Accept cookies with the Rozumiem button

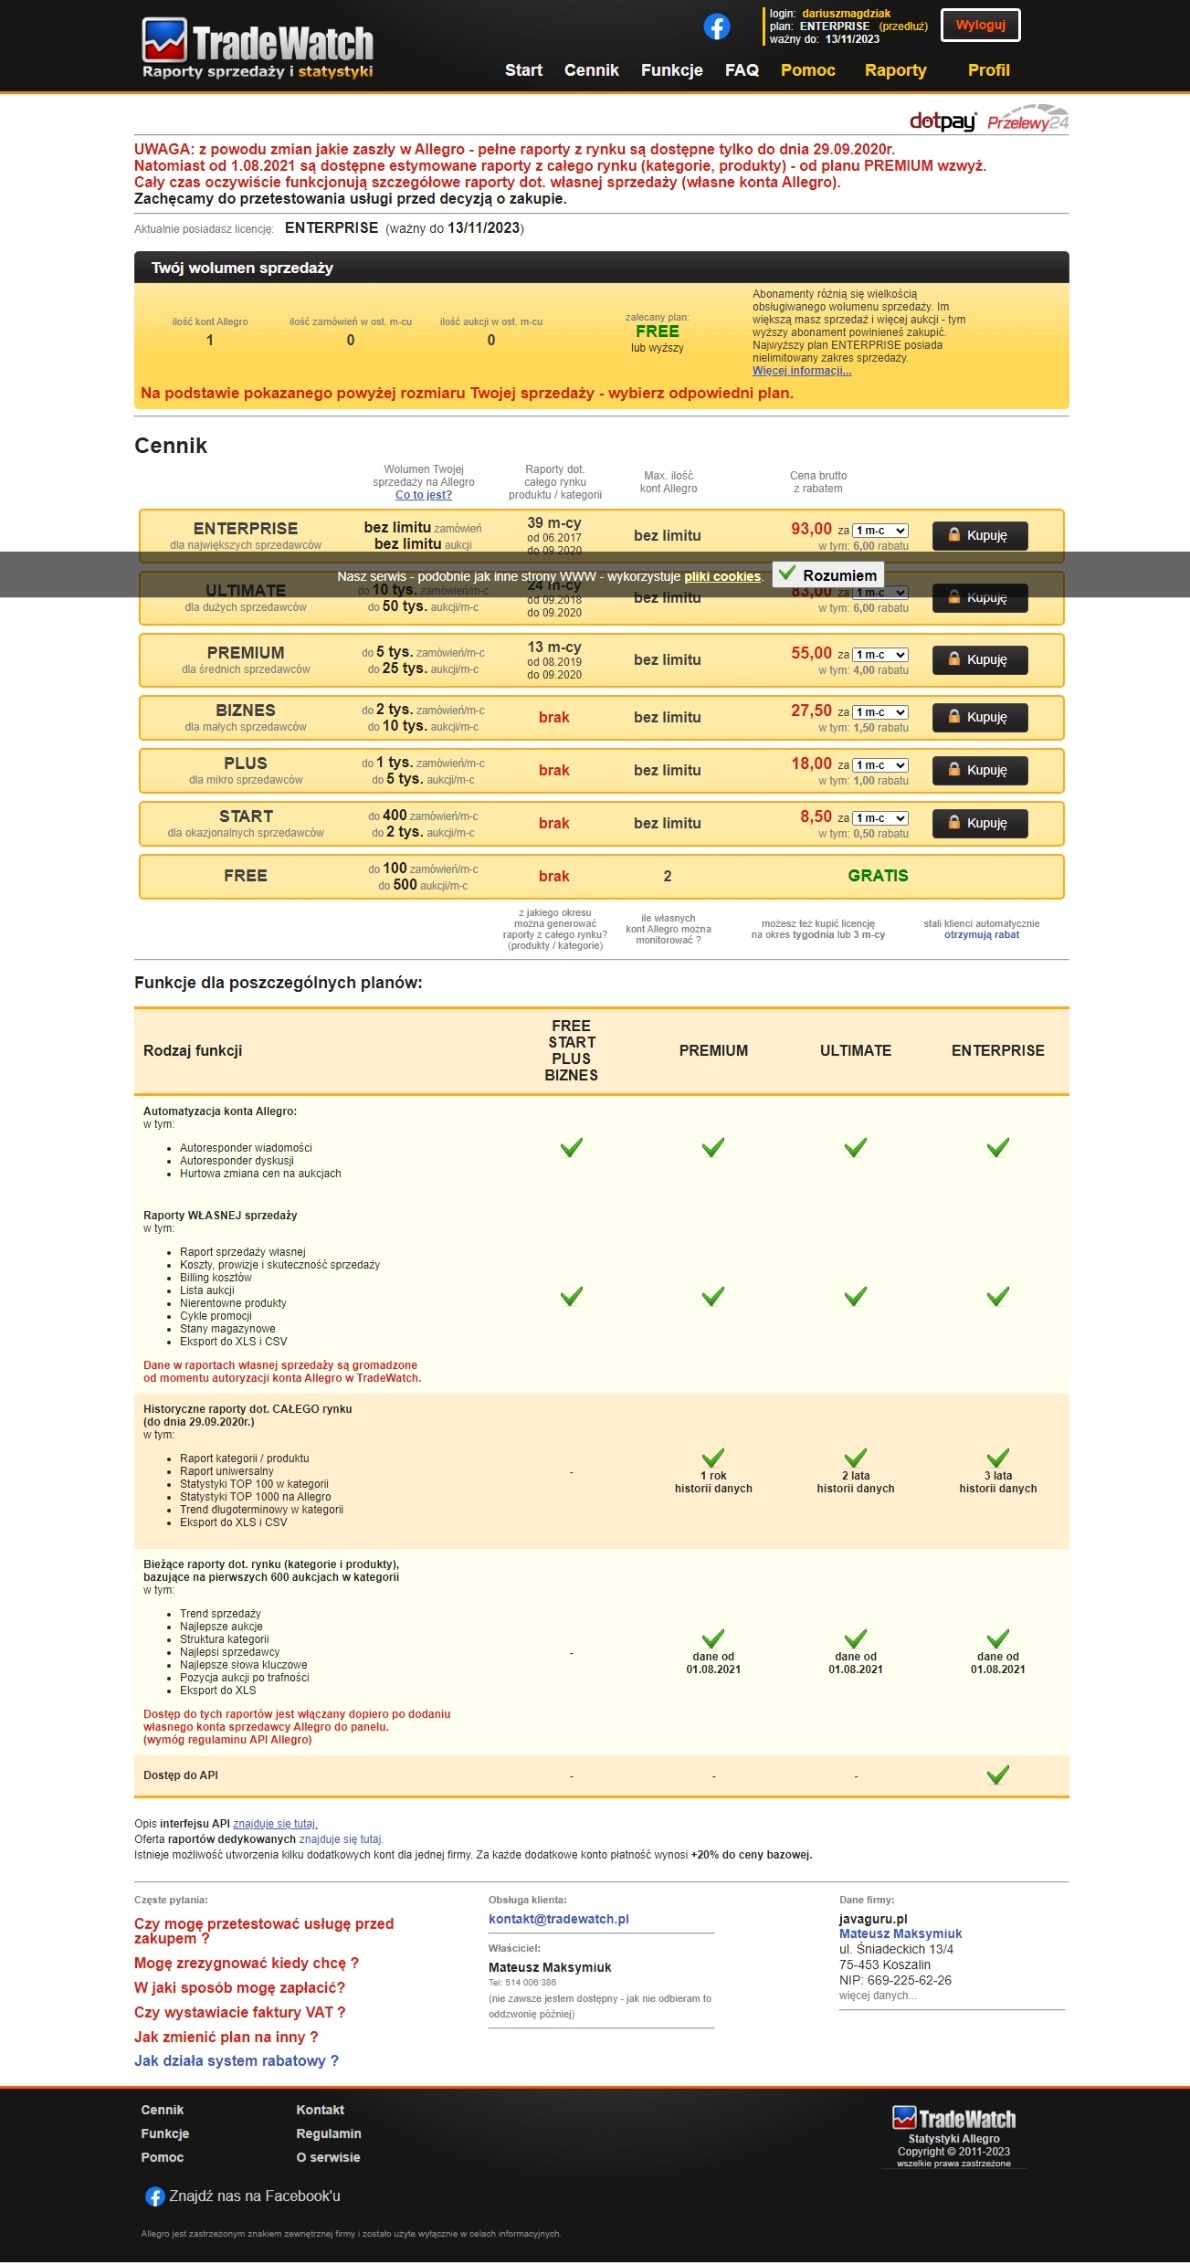(829, 575)
